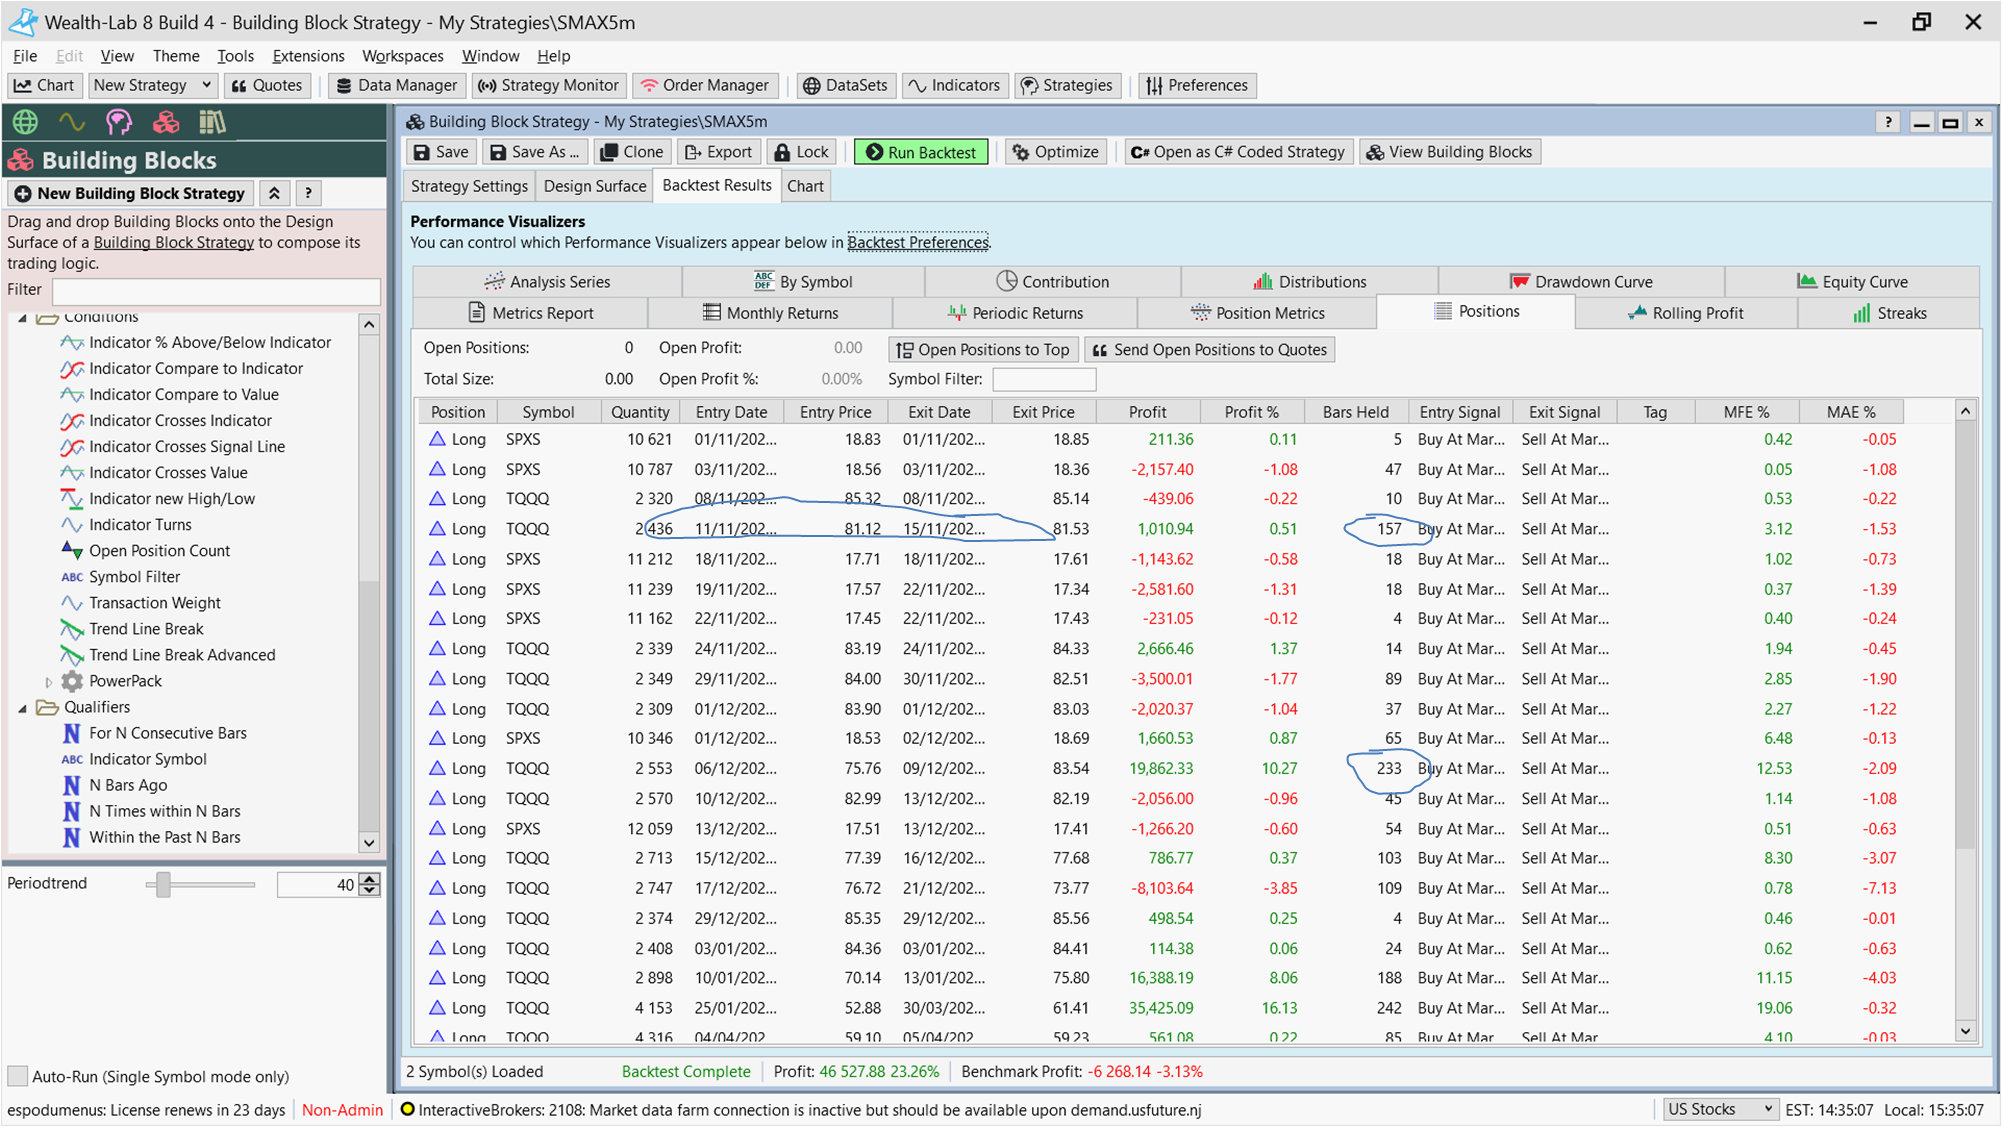2002x1127 pixels.
Task: Open the Extensions menu
Action: [x=308, y=56]
